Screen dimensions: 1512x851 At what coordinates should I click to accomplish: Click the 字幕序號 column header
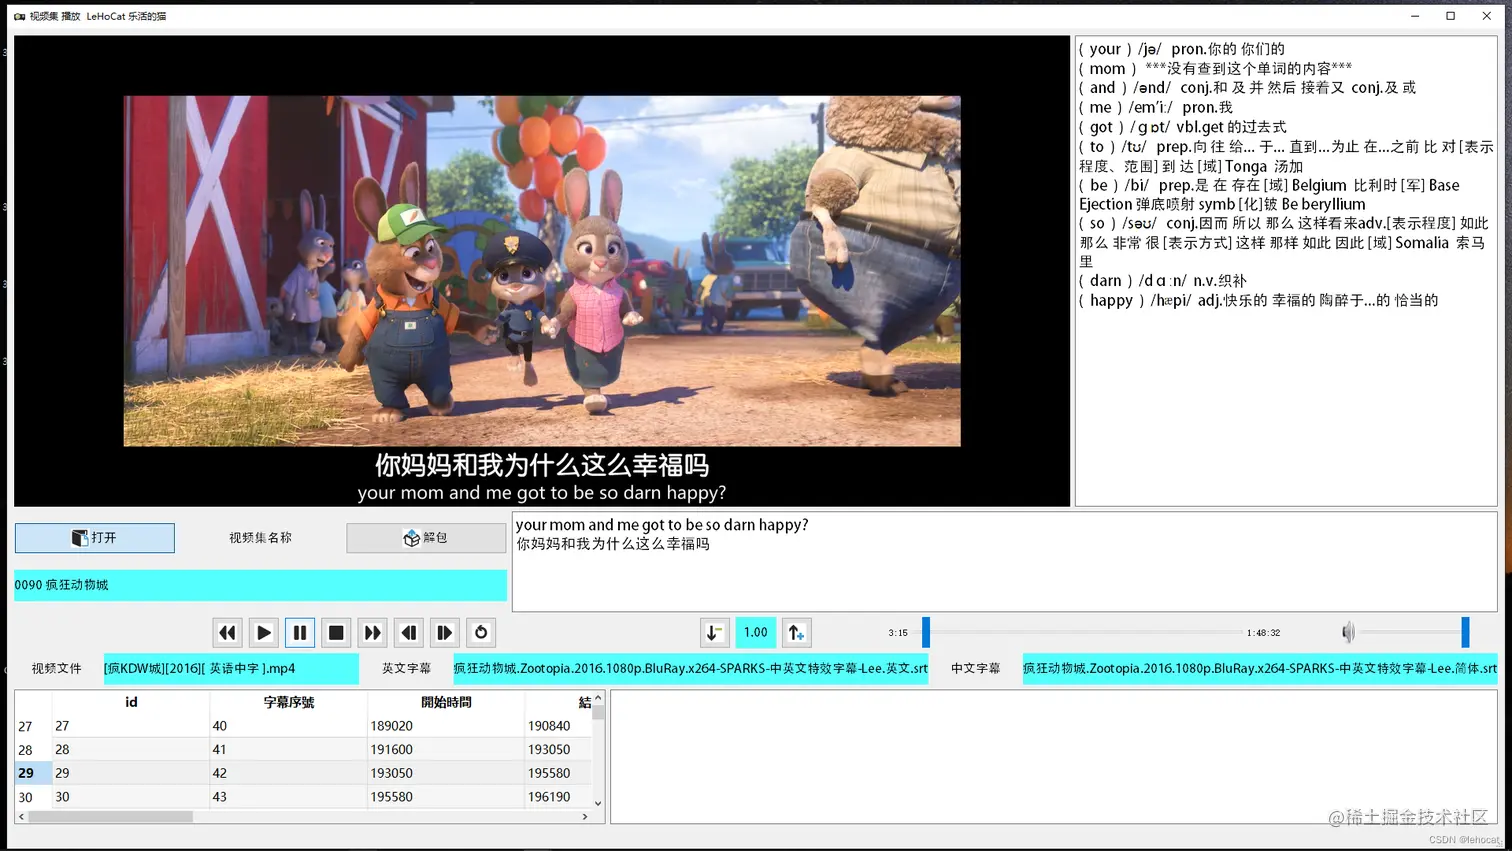click(x=288, y=702)
